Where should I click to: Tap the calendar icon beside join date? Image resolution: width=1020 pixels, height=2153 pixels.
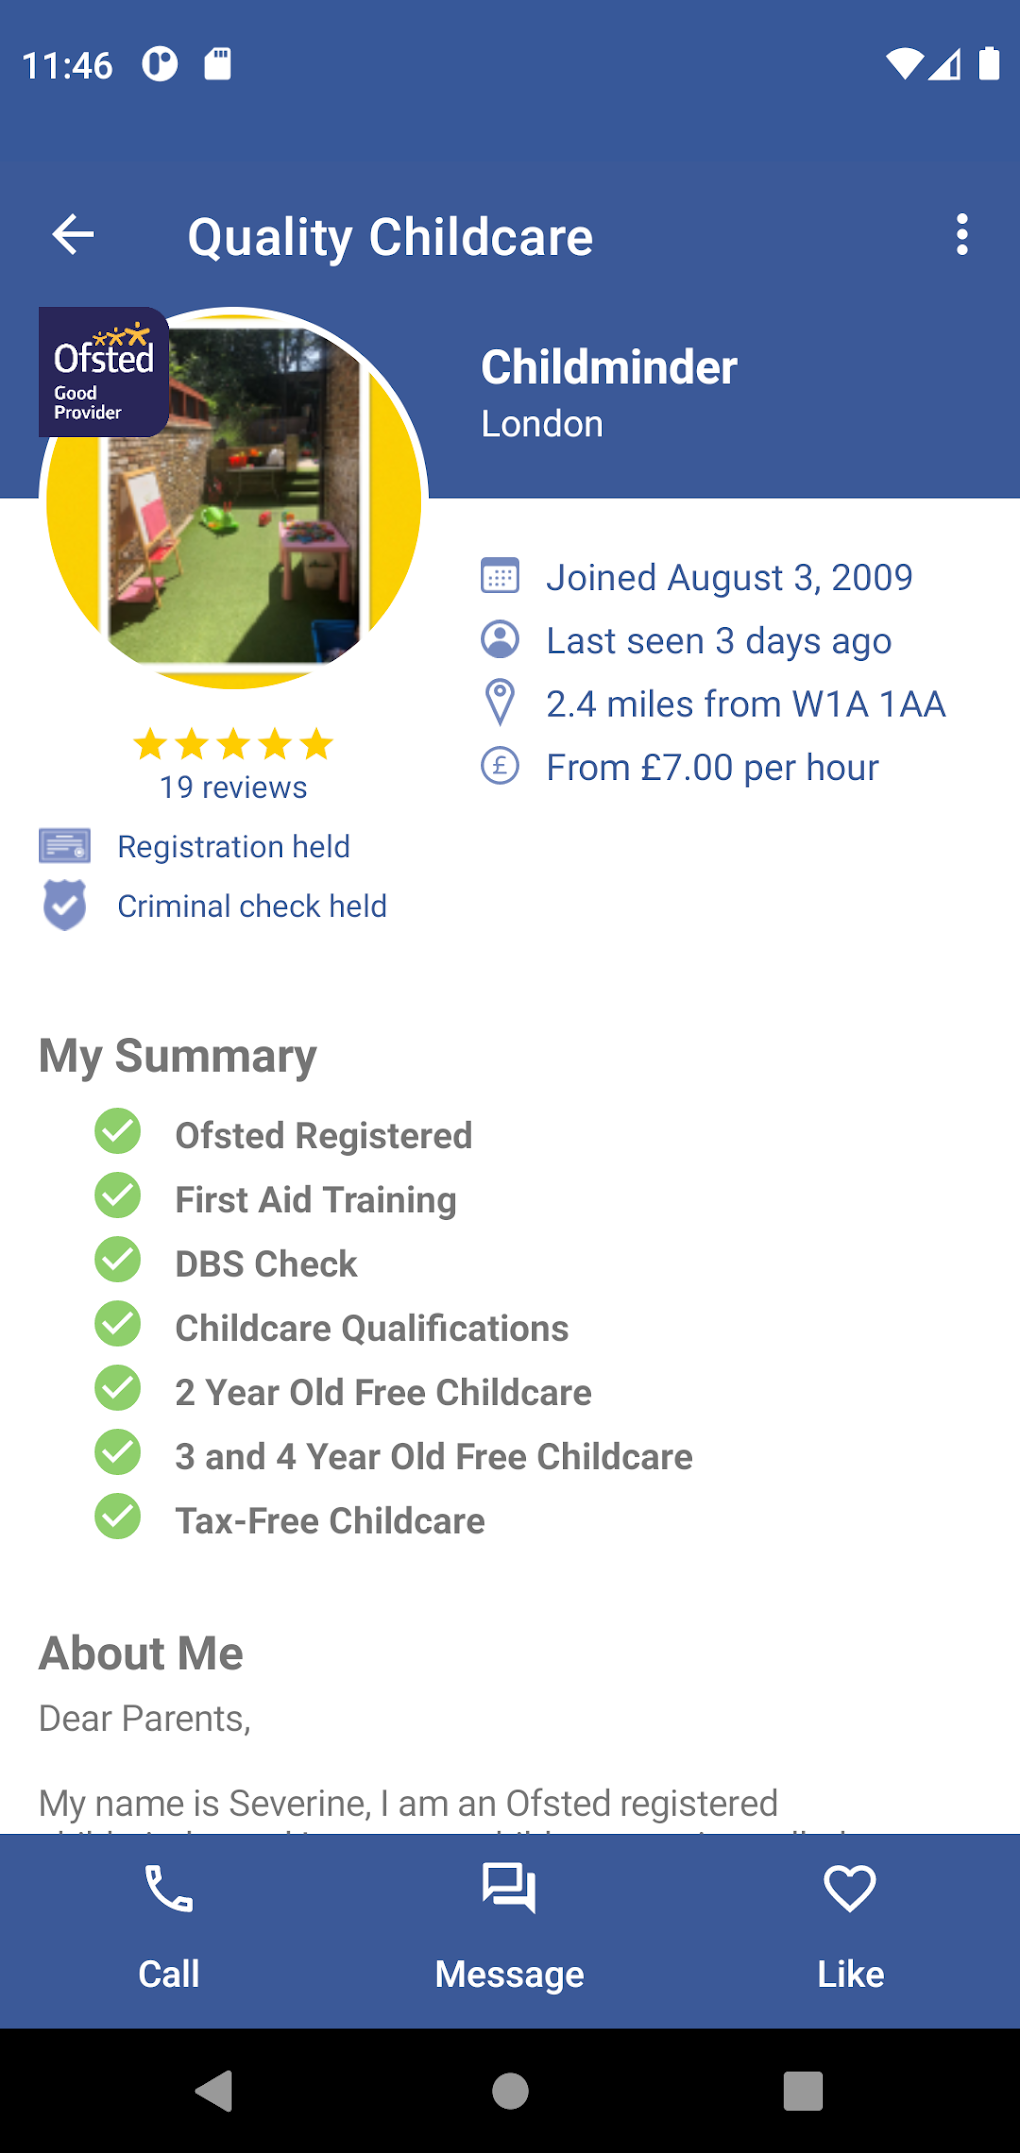point(500,577)
